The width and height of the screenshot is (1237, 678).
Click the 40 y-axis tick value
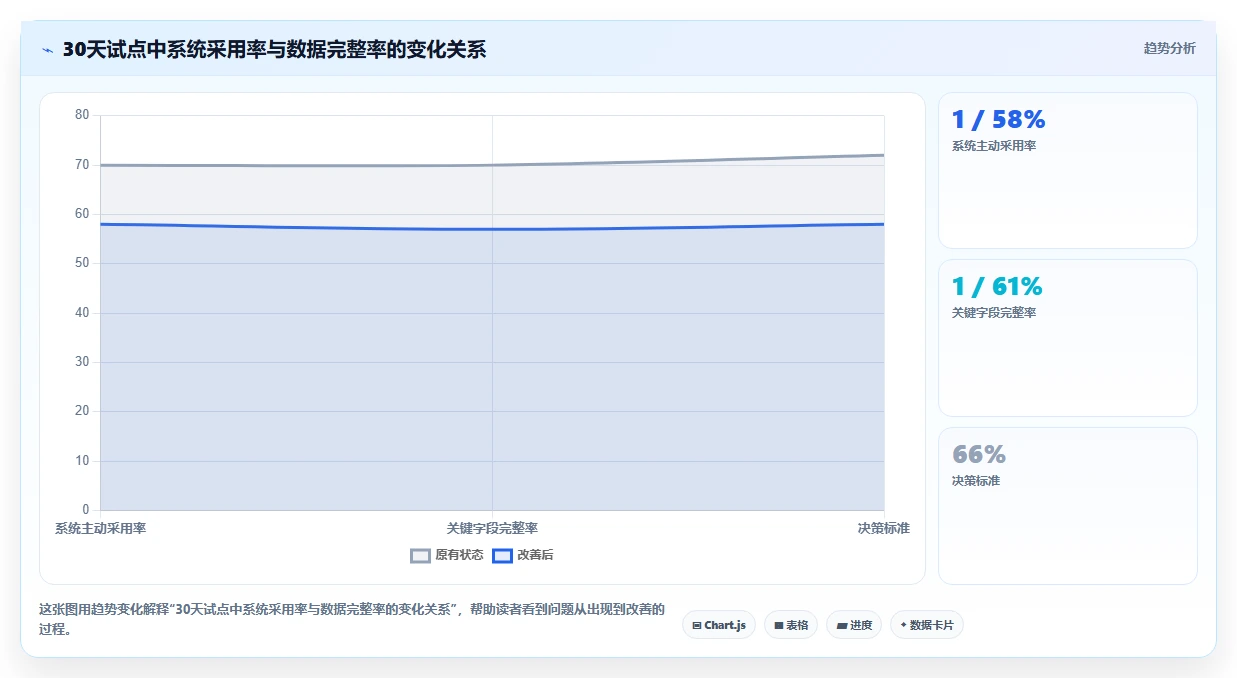point(82,312)
